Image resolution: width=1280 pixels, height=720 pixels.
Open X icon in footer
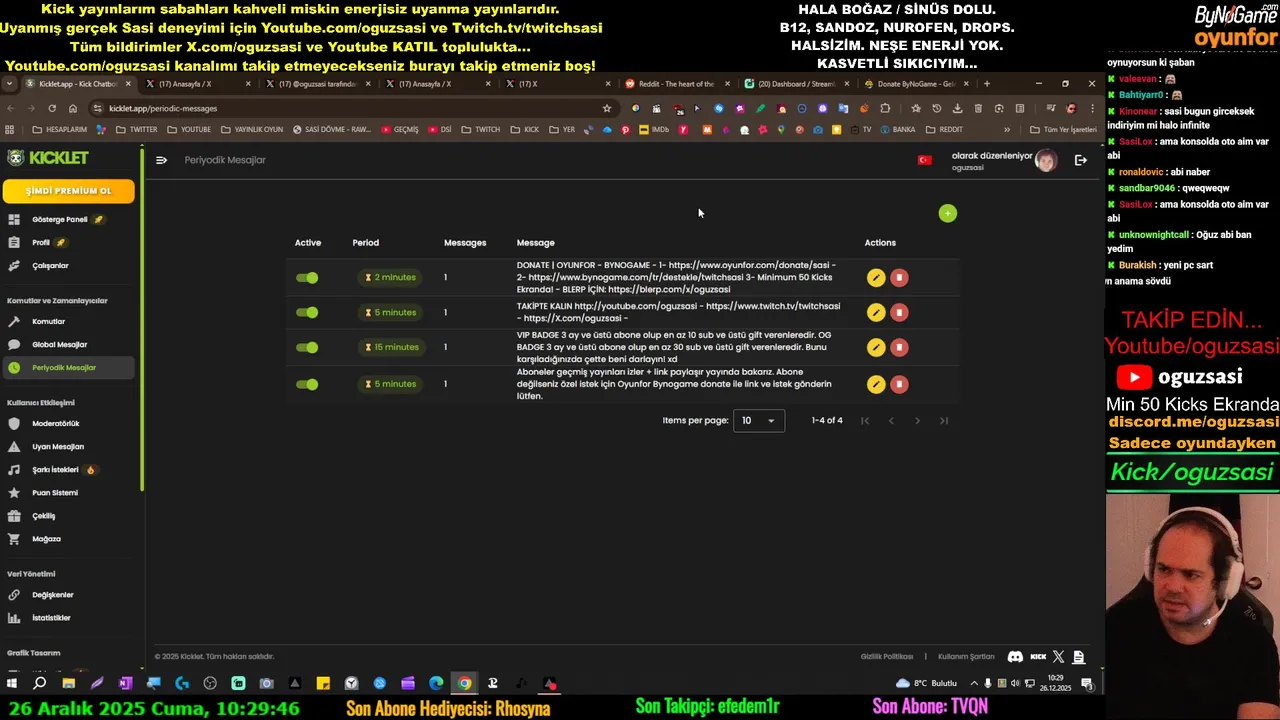pyautogui.click(x=1059, y=657)
